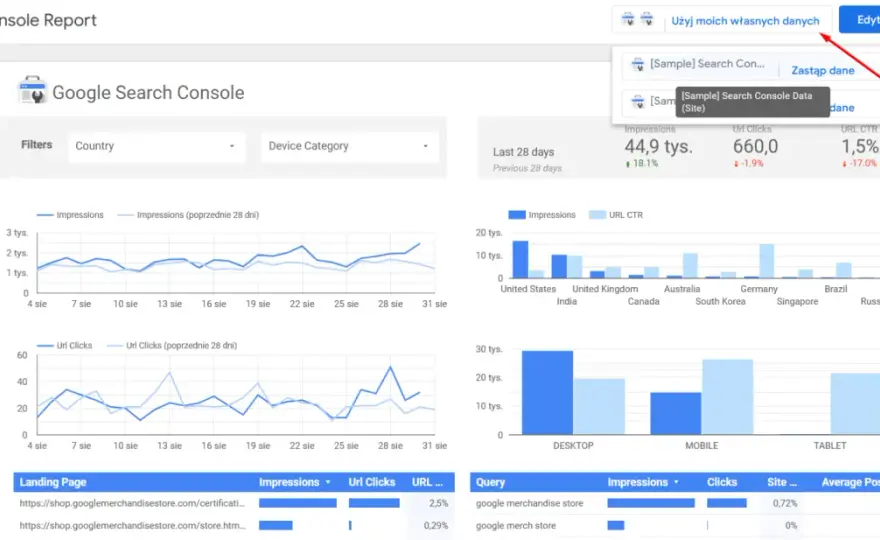Click the certificati... landing page URL row
This screenshot has width=880, height=540.
(132, 504)
